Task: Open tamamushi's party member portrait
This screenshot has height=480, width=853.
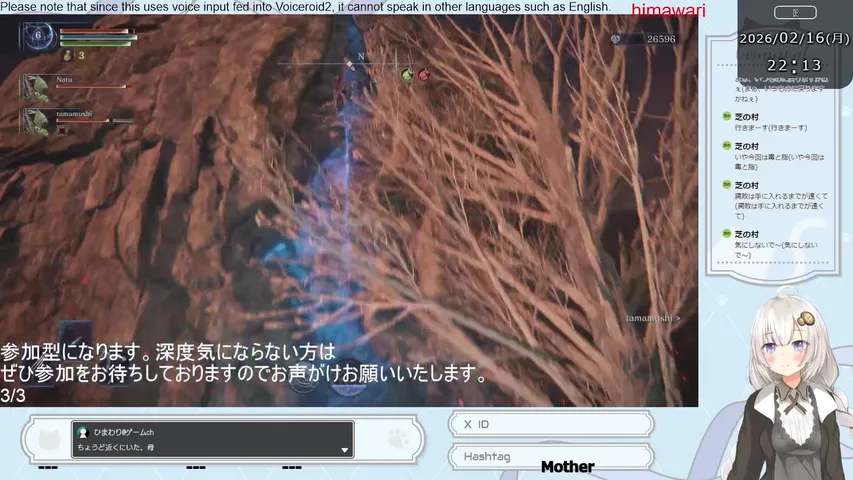Action: [x=36, y=121]
